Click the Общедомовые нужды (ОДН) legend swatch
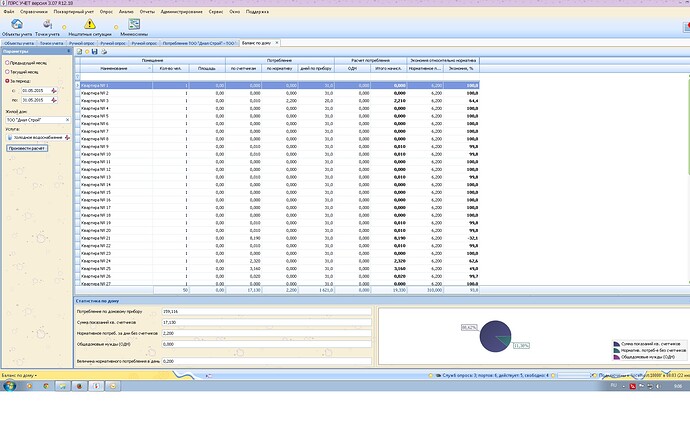Viewport: 690px width, 435px height. click(617, 357)
